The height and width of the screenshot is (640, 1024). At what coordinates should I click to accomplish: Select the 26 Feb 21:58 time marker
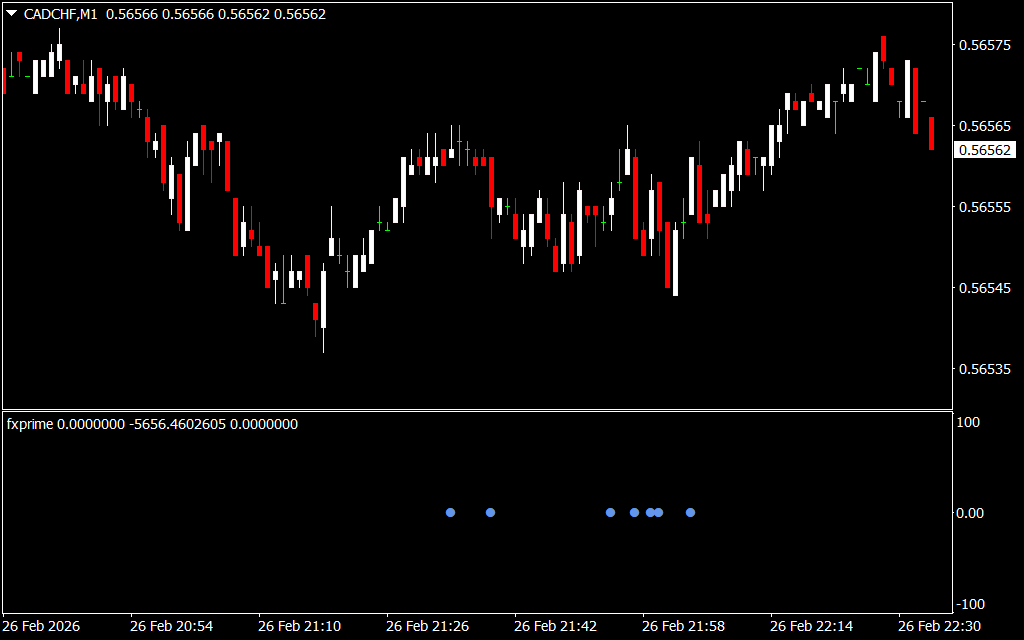(683, 626)
